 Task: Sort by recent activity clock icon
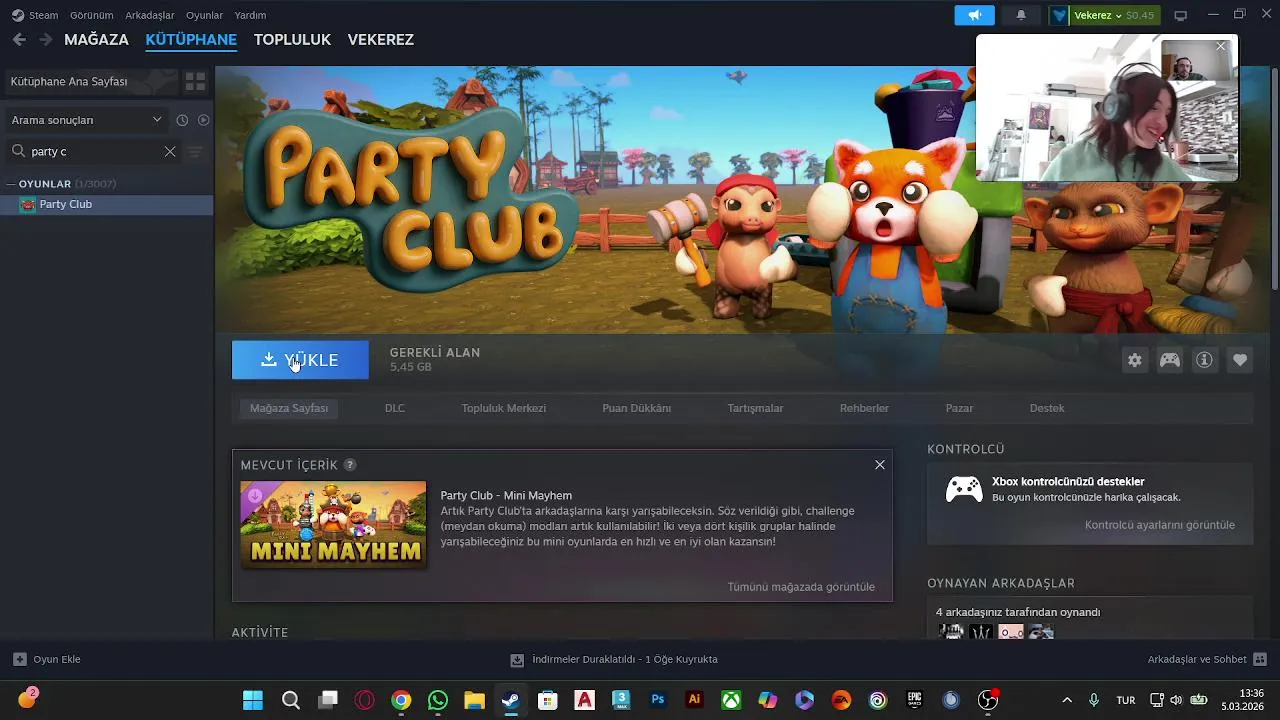pos(182,120)
